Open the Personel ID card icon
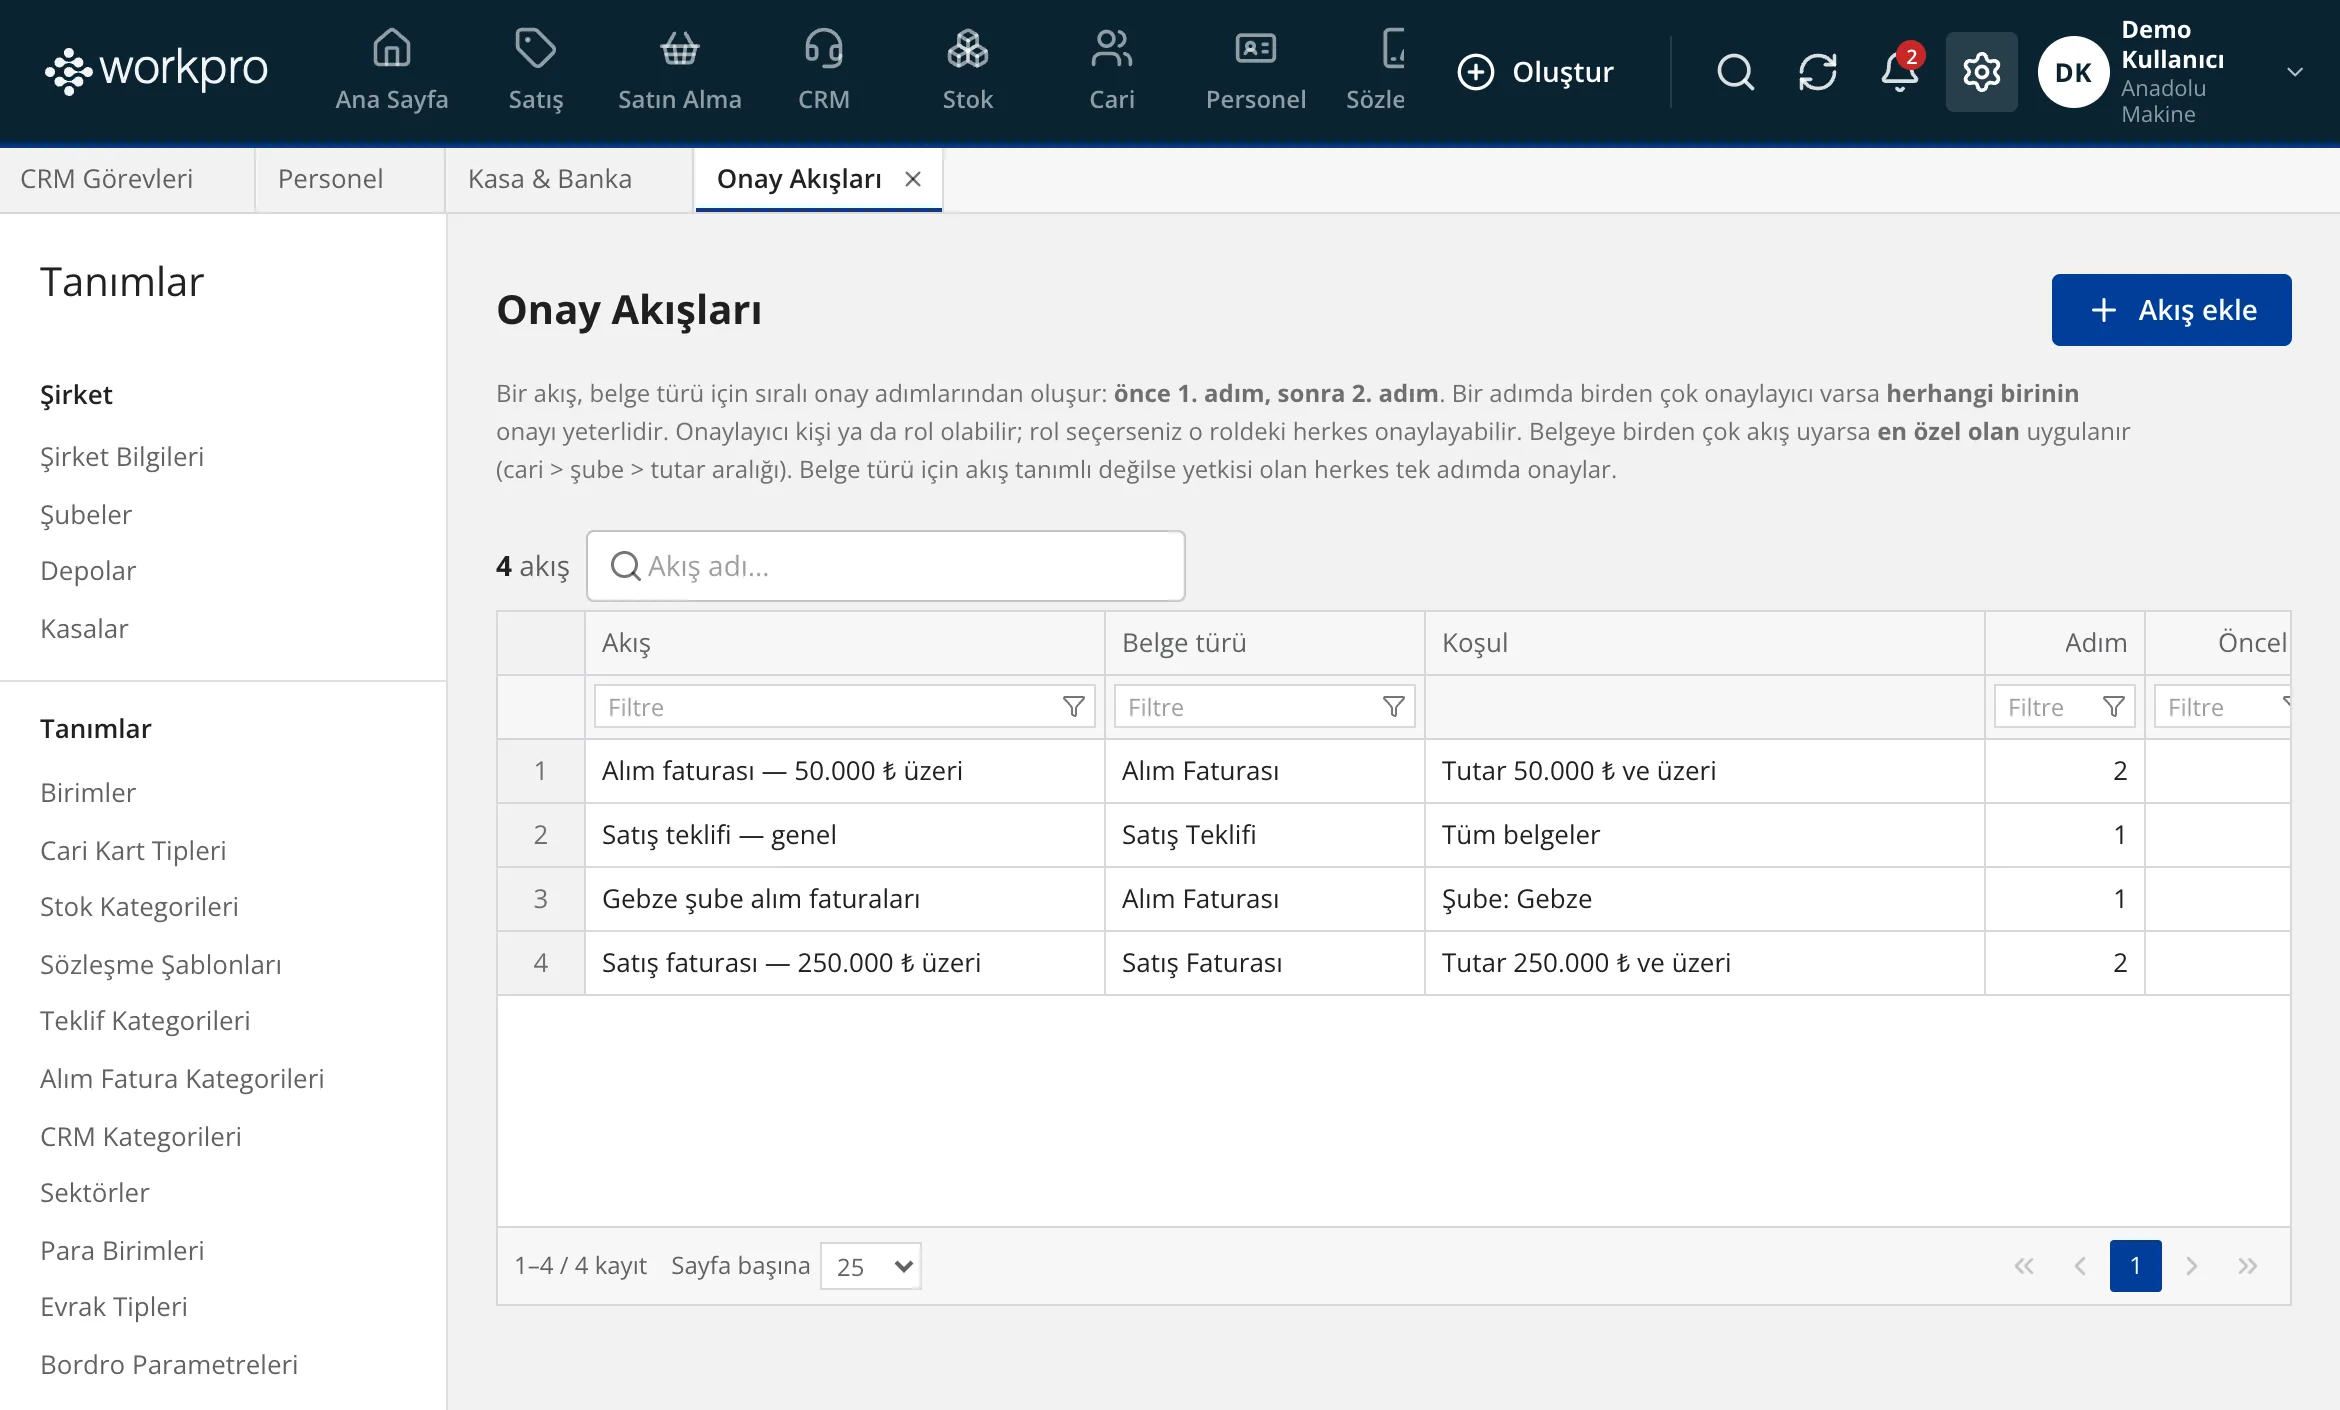 (x=1255, y=48)
